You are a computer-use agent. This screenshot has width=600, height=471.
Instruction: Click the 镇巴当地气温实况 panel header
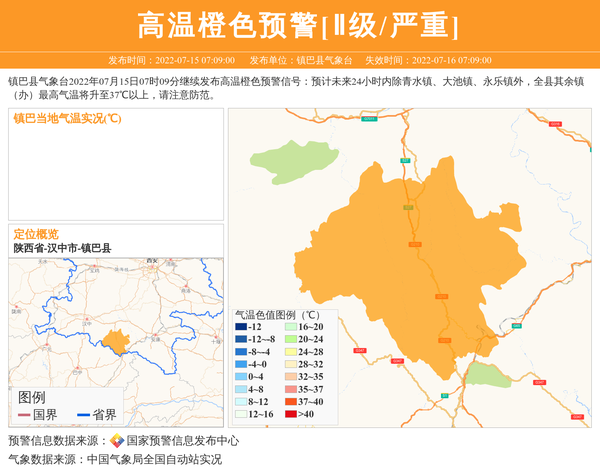click(67, 118)
